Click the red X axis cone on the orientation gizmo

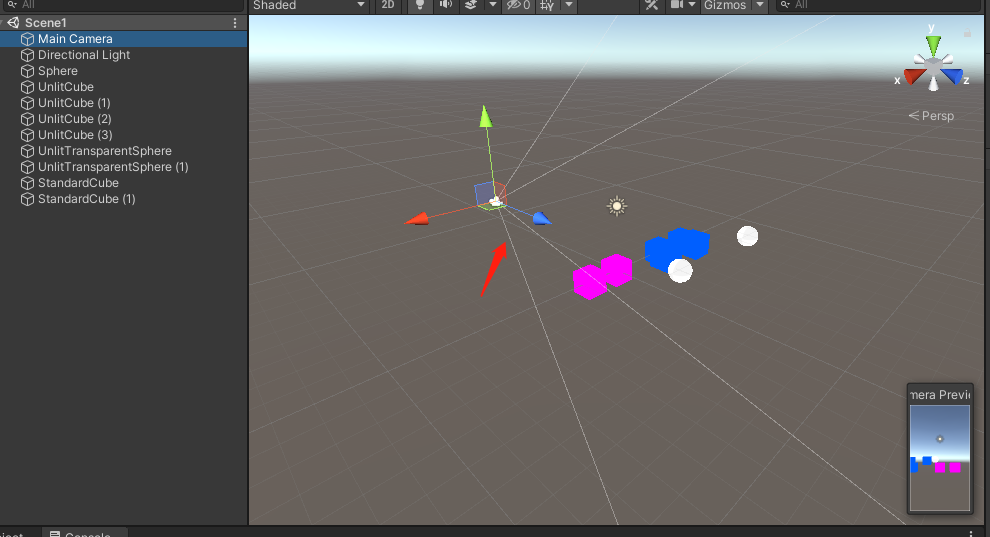click(912, 77)
